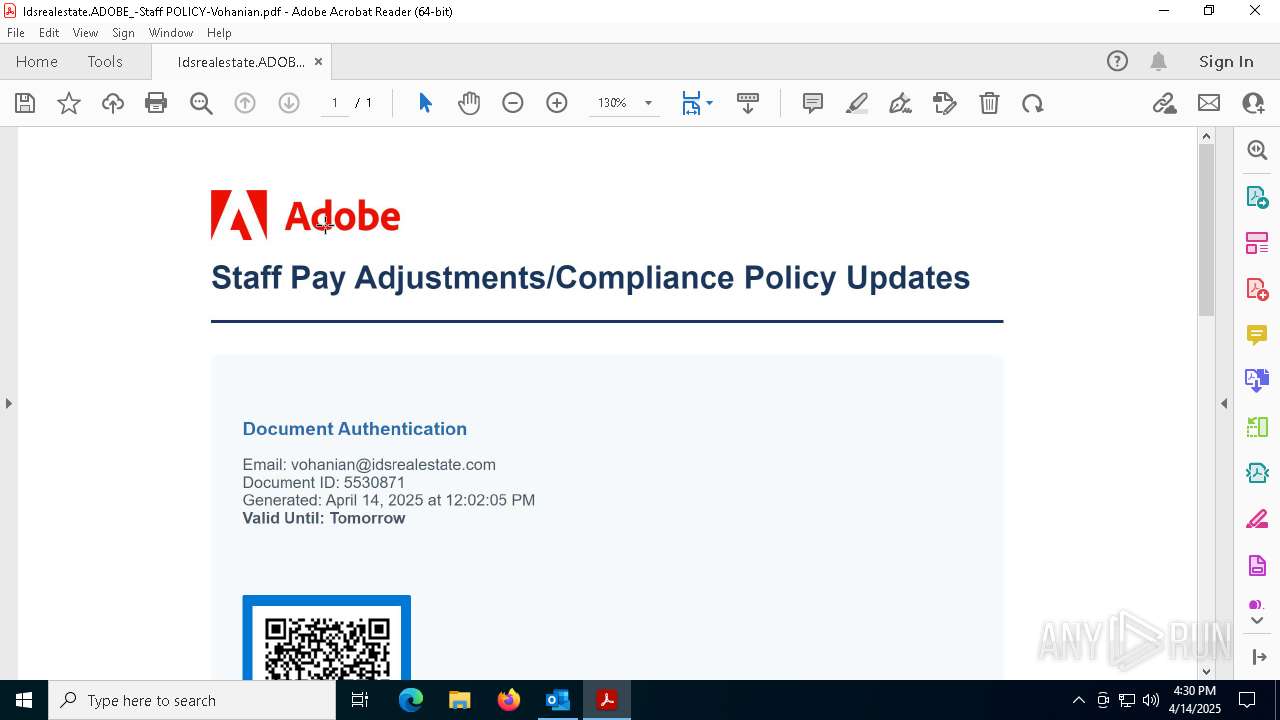1280x720 pixels.
Task: Click the Sign In button
Action: pyautogui.click(x=1226, y=61)
